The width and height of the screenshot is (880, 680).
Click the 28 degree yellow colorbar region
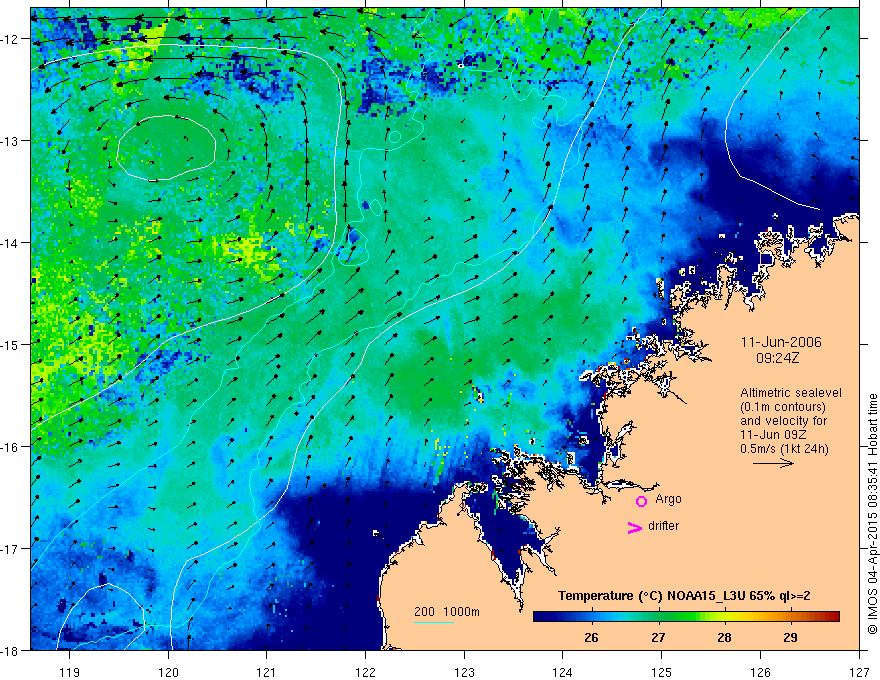click(x=725, y=616)
